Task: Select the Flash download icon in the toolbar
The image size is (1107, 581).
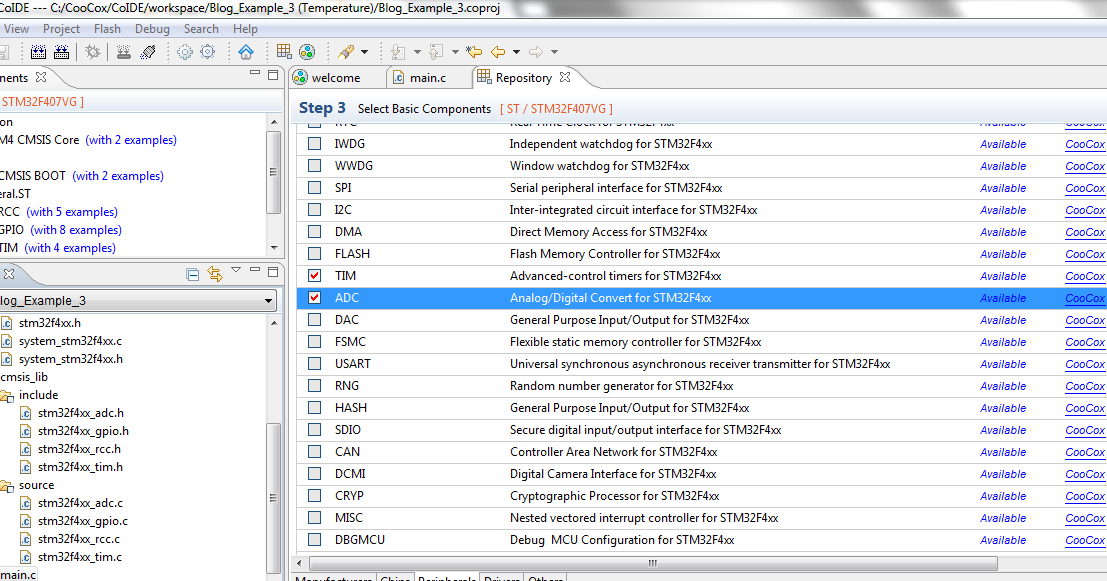Action: pyautogui.click(x=122, y=51)
